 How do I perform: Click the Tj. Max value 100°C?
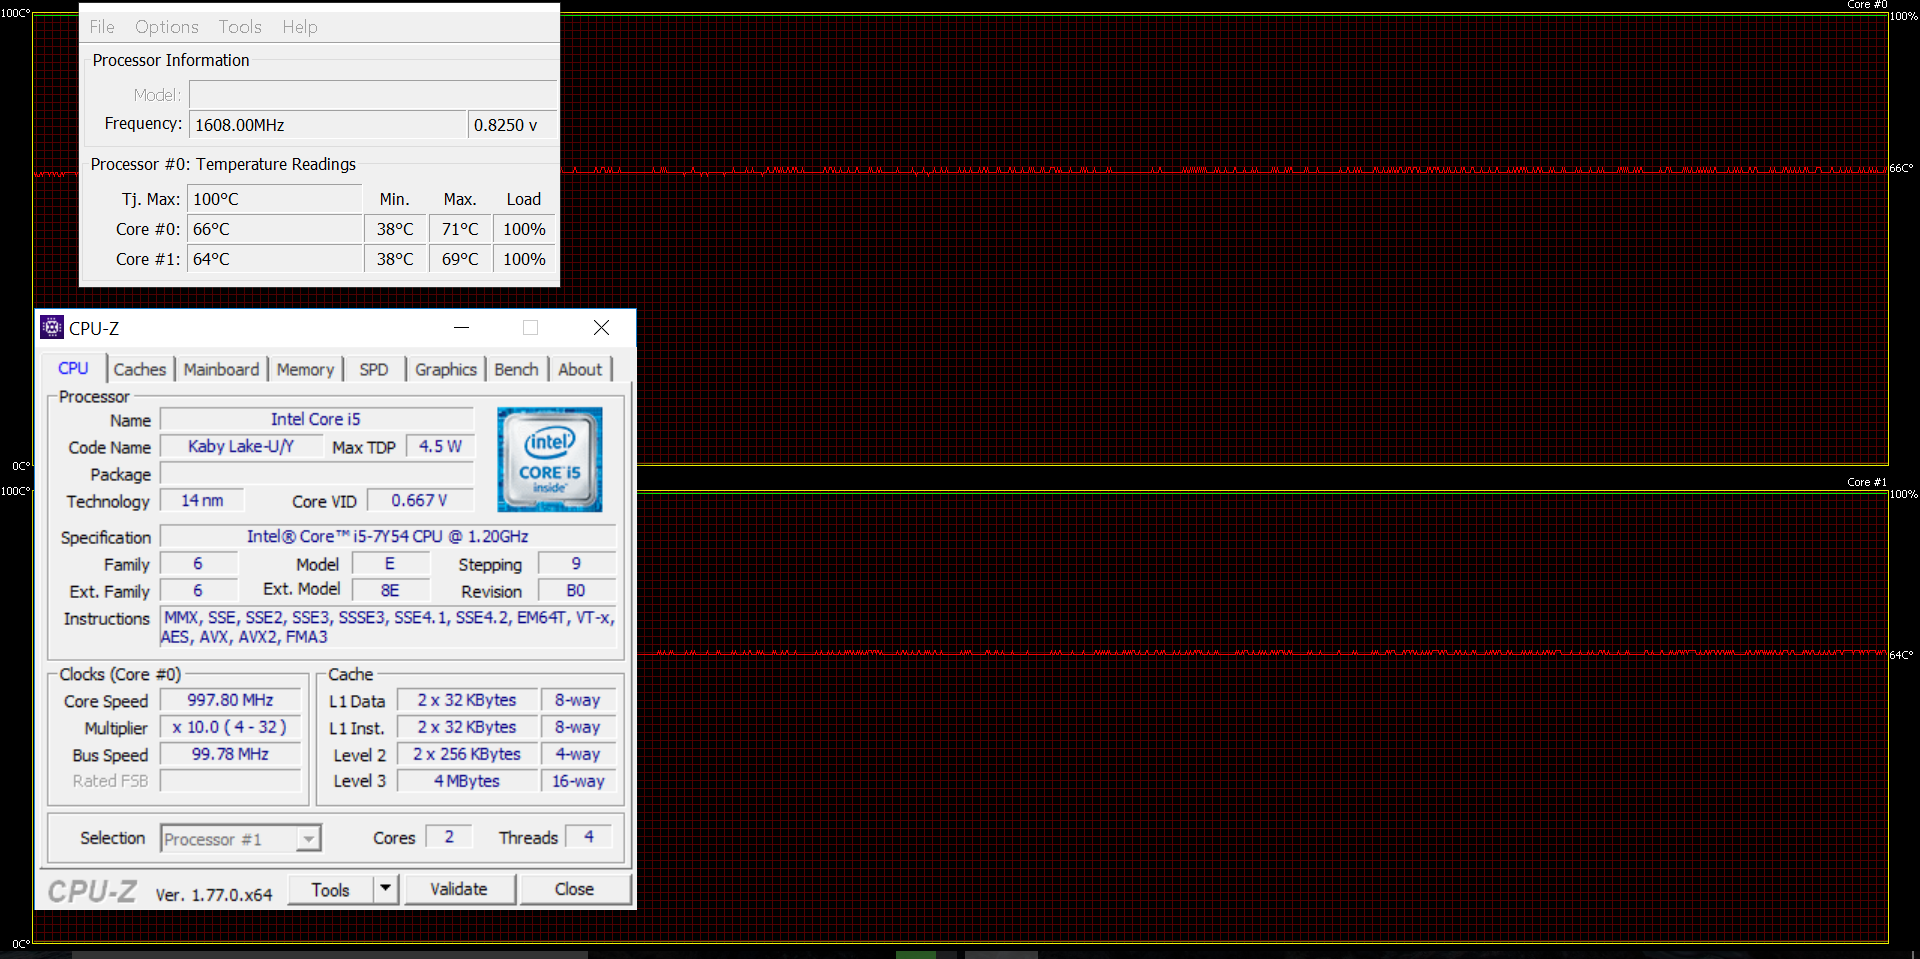[x=275, y=199]
